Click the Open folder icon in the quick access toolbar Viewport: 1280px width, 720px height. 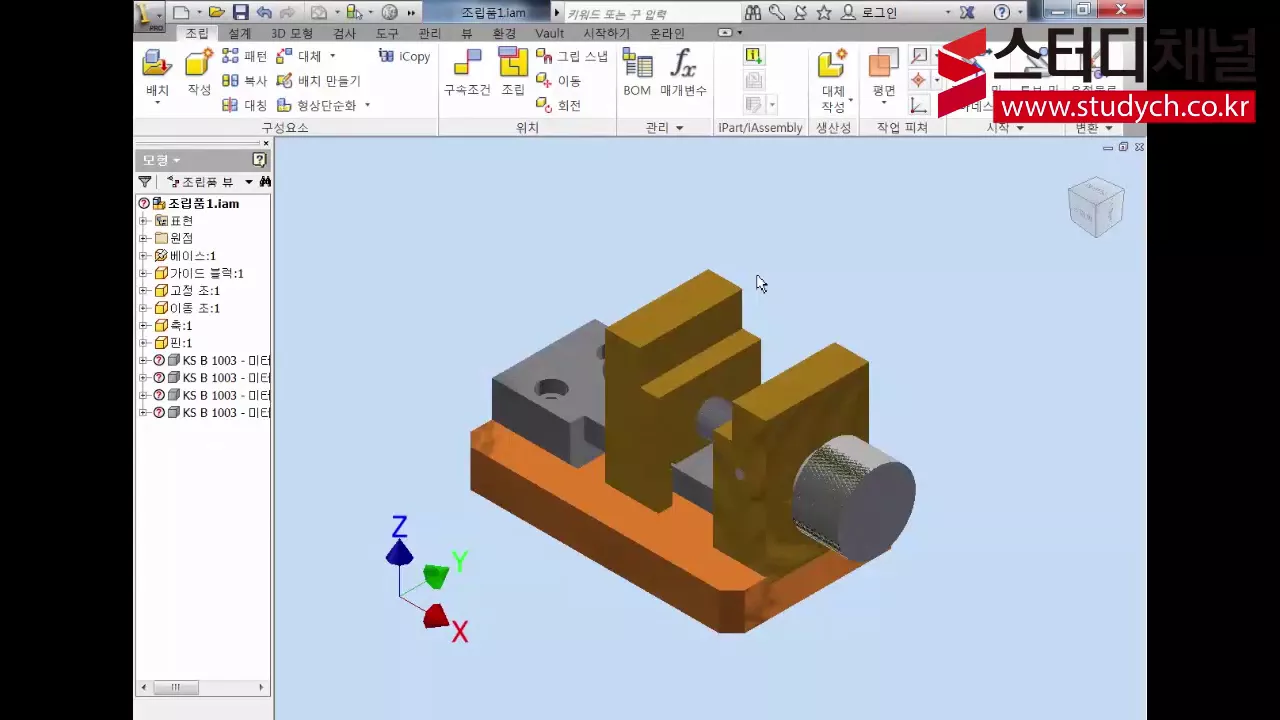point(216,12)
